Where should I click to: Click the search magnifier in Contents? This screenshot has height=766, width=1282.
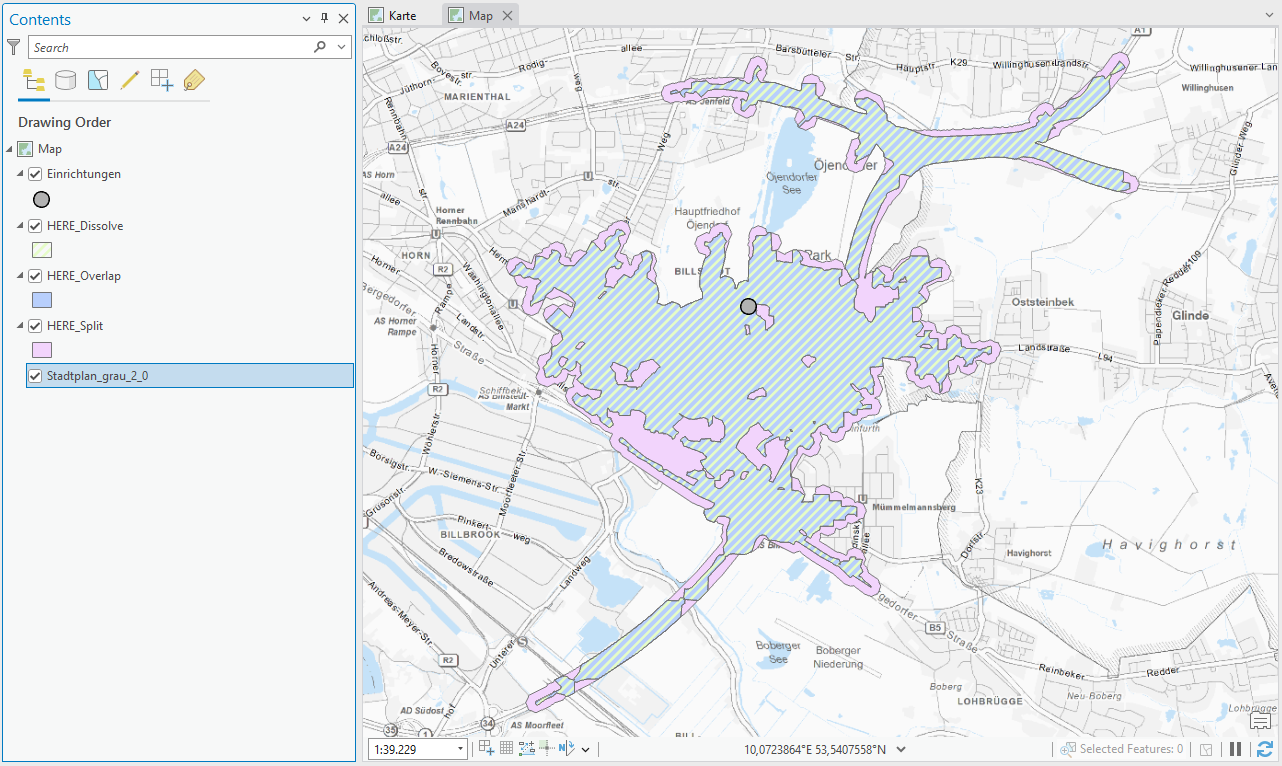(x=320, y=47)
